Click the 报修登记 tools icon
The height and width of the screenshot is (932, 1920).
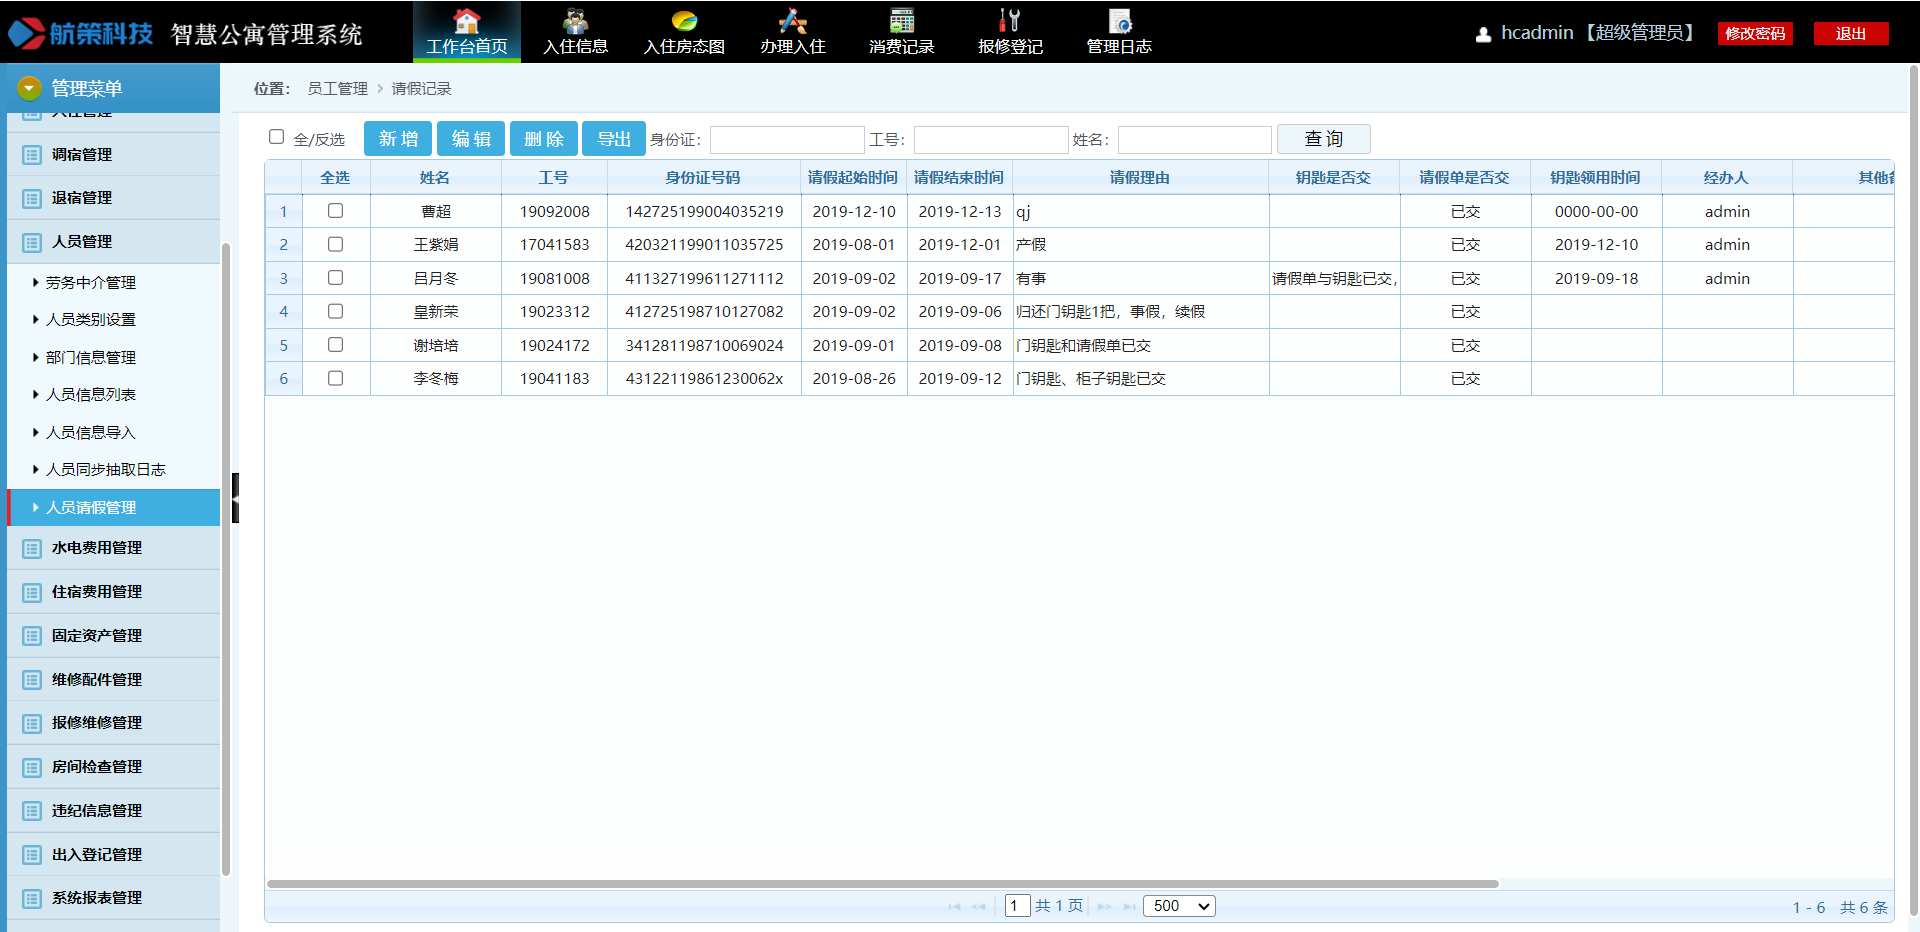pos(1010,21)
